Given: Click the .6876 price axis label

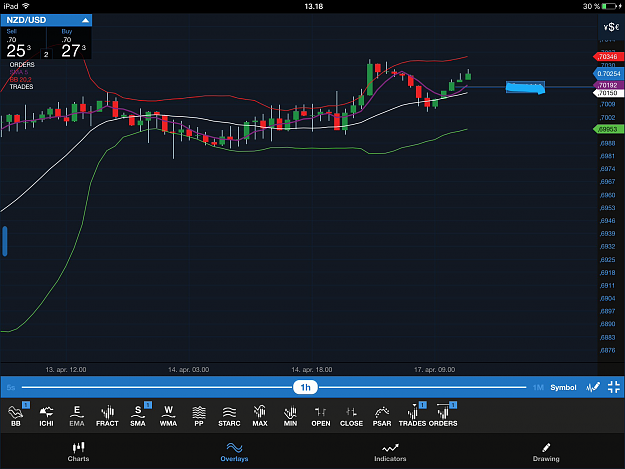Looking at the screenshot, I should point(607,351).
